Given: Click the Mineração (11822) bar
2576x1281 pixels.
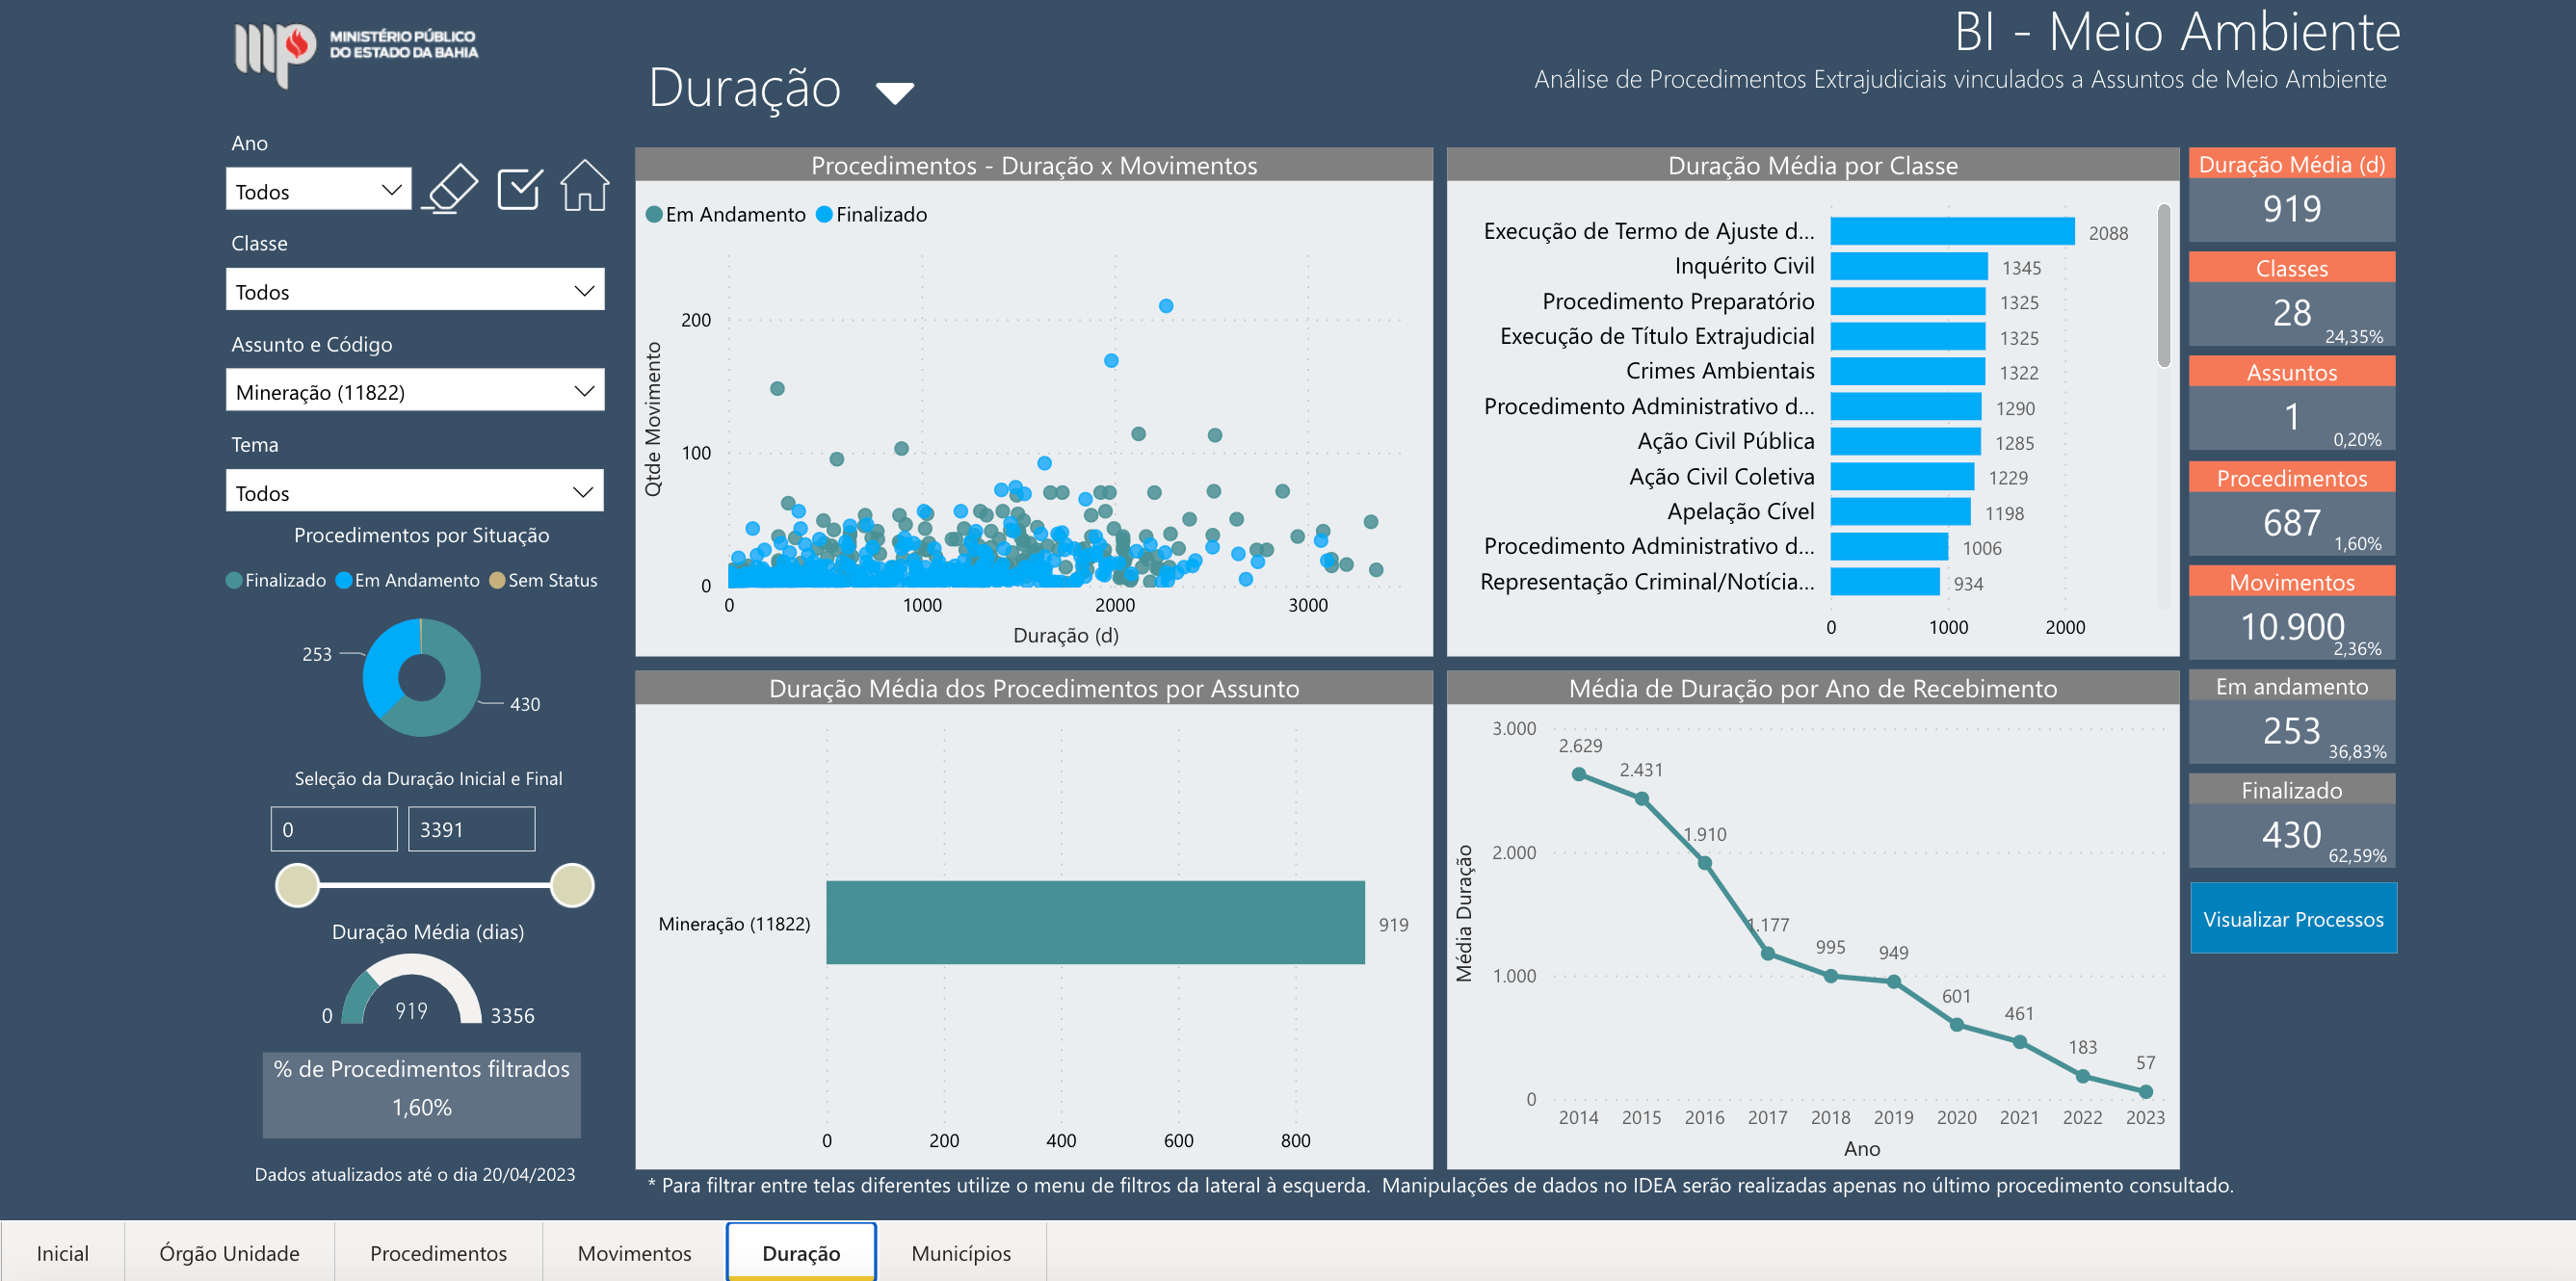Looking at the screenshot, I should click(1095, 923).
